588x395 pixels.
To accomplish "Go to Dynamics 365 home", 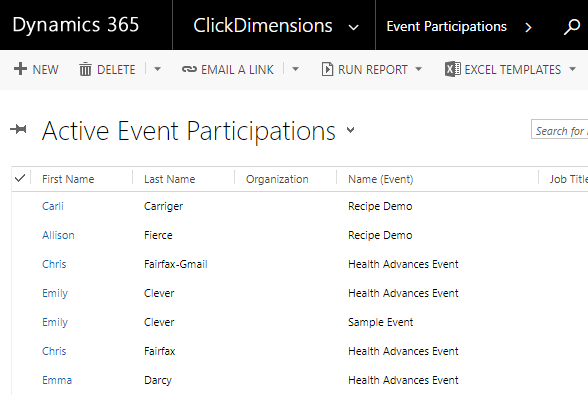I will [x=76, y=25].
